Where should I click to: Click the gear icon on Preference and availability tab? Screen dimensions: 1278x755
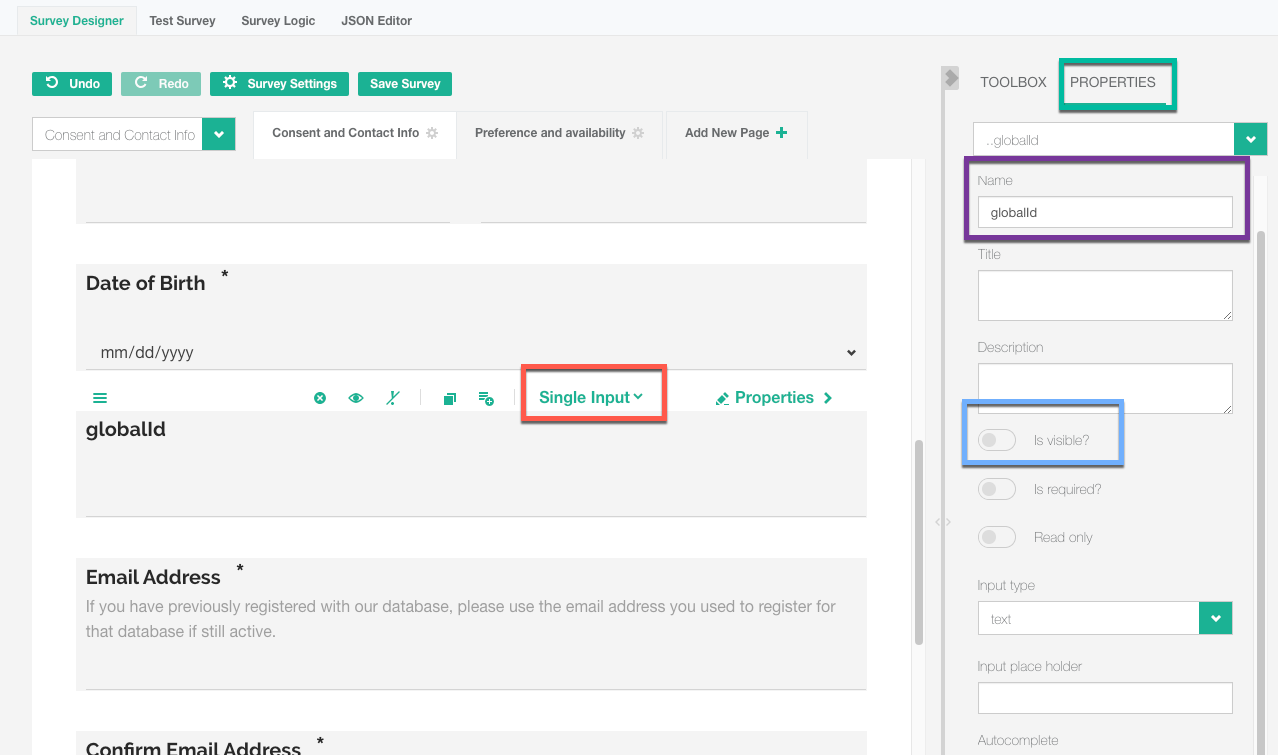(638, 133)
